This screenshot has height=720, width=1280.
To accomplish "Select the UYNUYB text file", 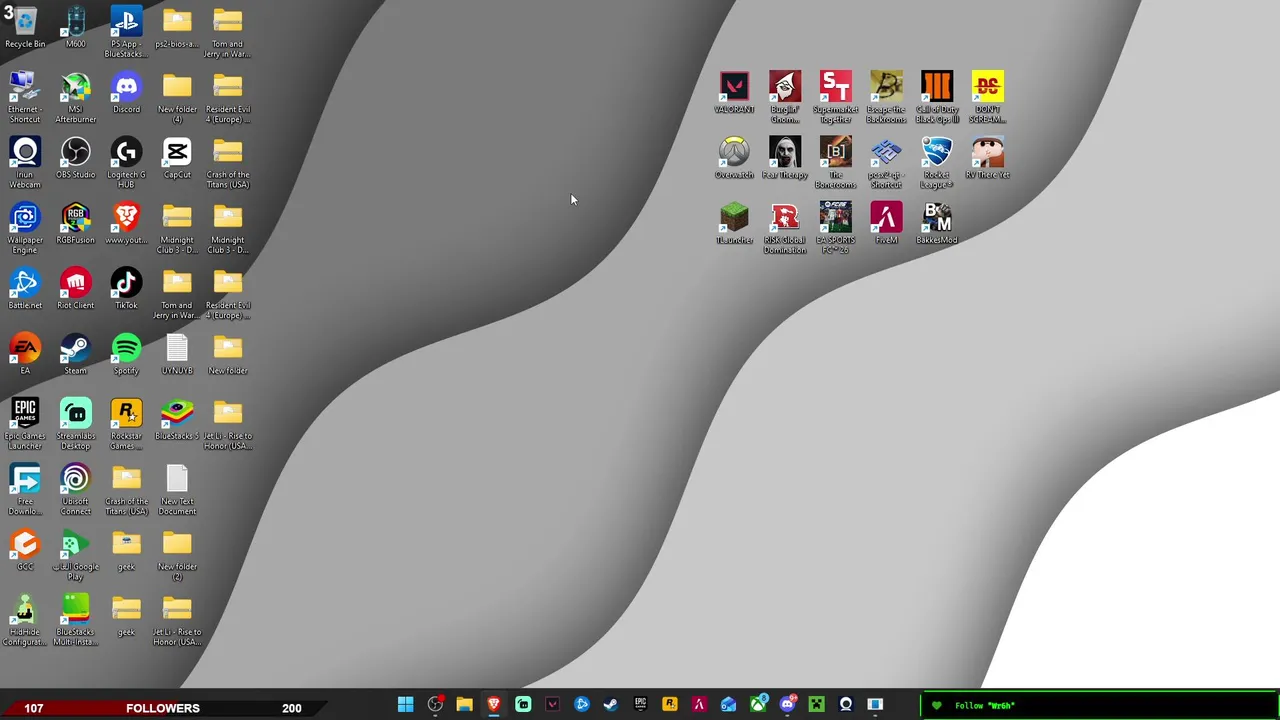I will point(177,354).
